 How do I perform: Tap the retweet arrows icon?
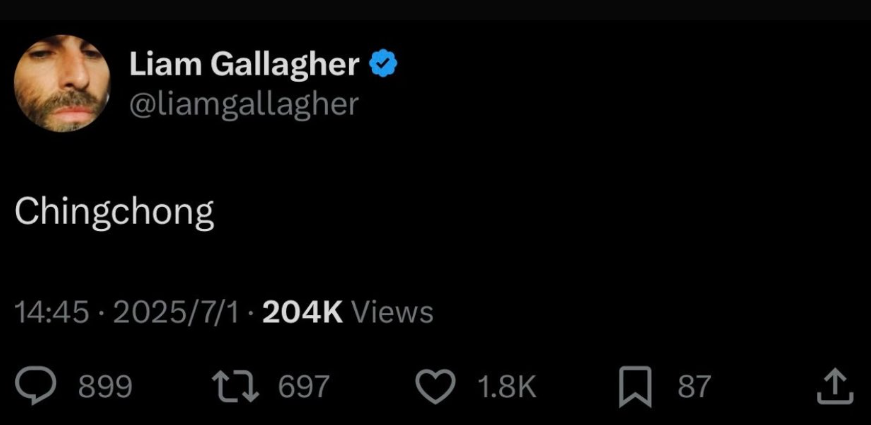click(x=237, y=387)
